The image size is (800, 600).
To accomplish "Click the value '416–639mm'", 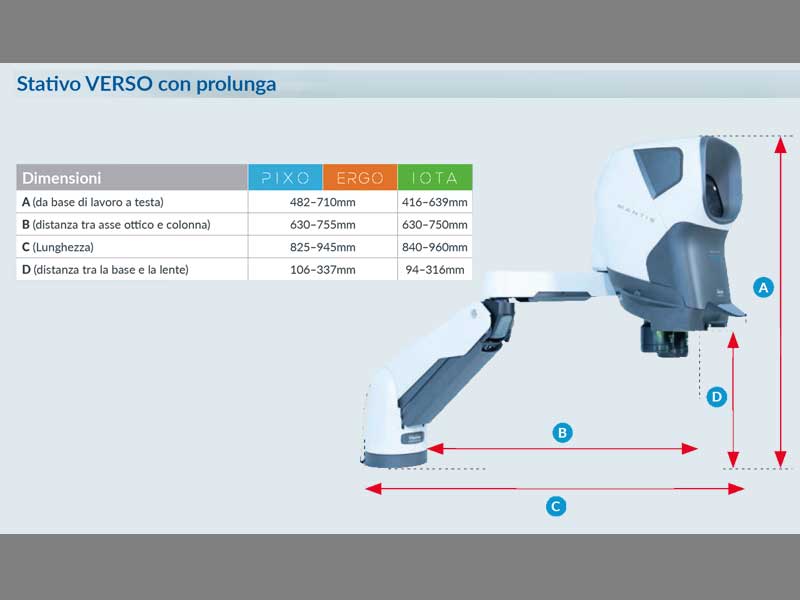I will click(435, 202).
